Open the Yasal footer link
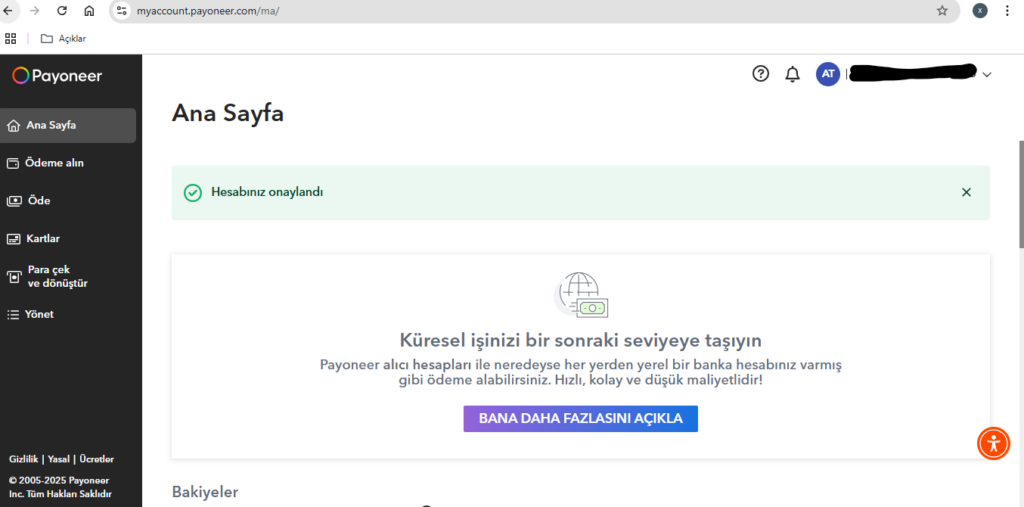Viewport: 1024px width, 507px height. click(x=58, y=459)
